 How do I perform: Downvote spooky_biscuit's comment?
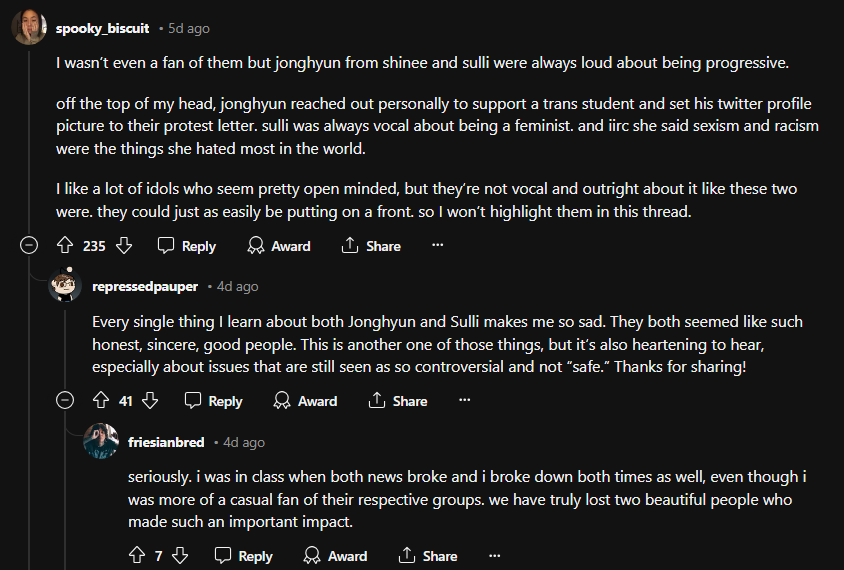coord(124,246)
